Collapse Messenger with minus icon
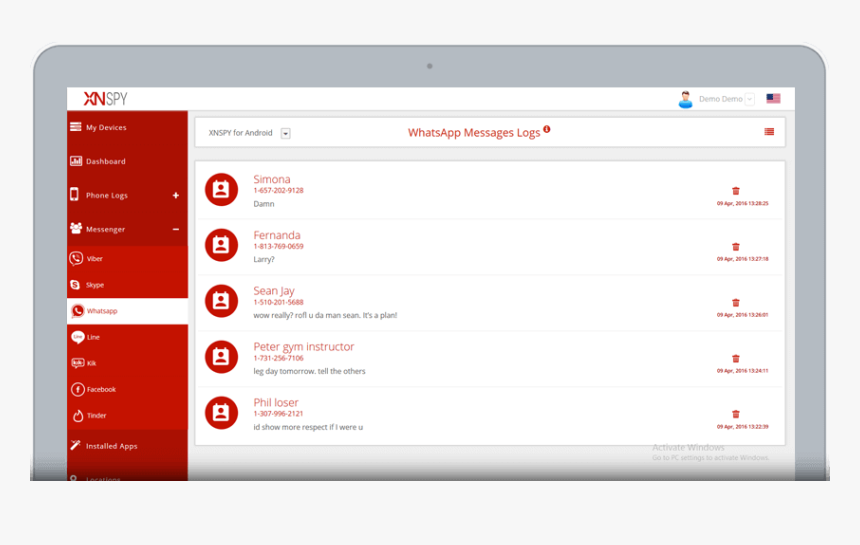This screenshot has width=860, height=545. coord(176,229)
